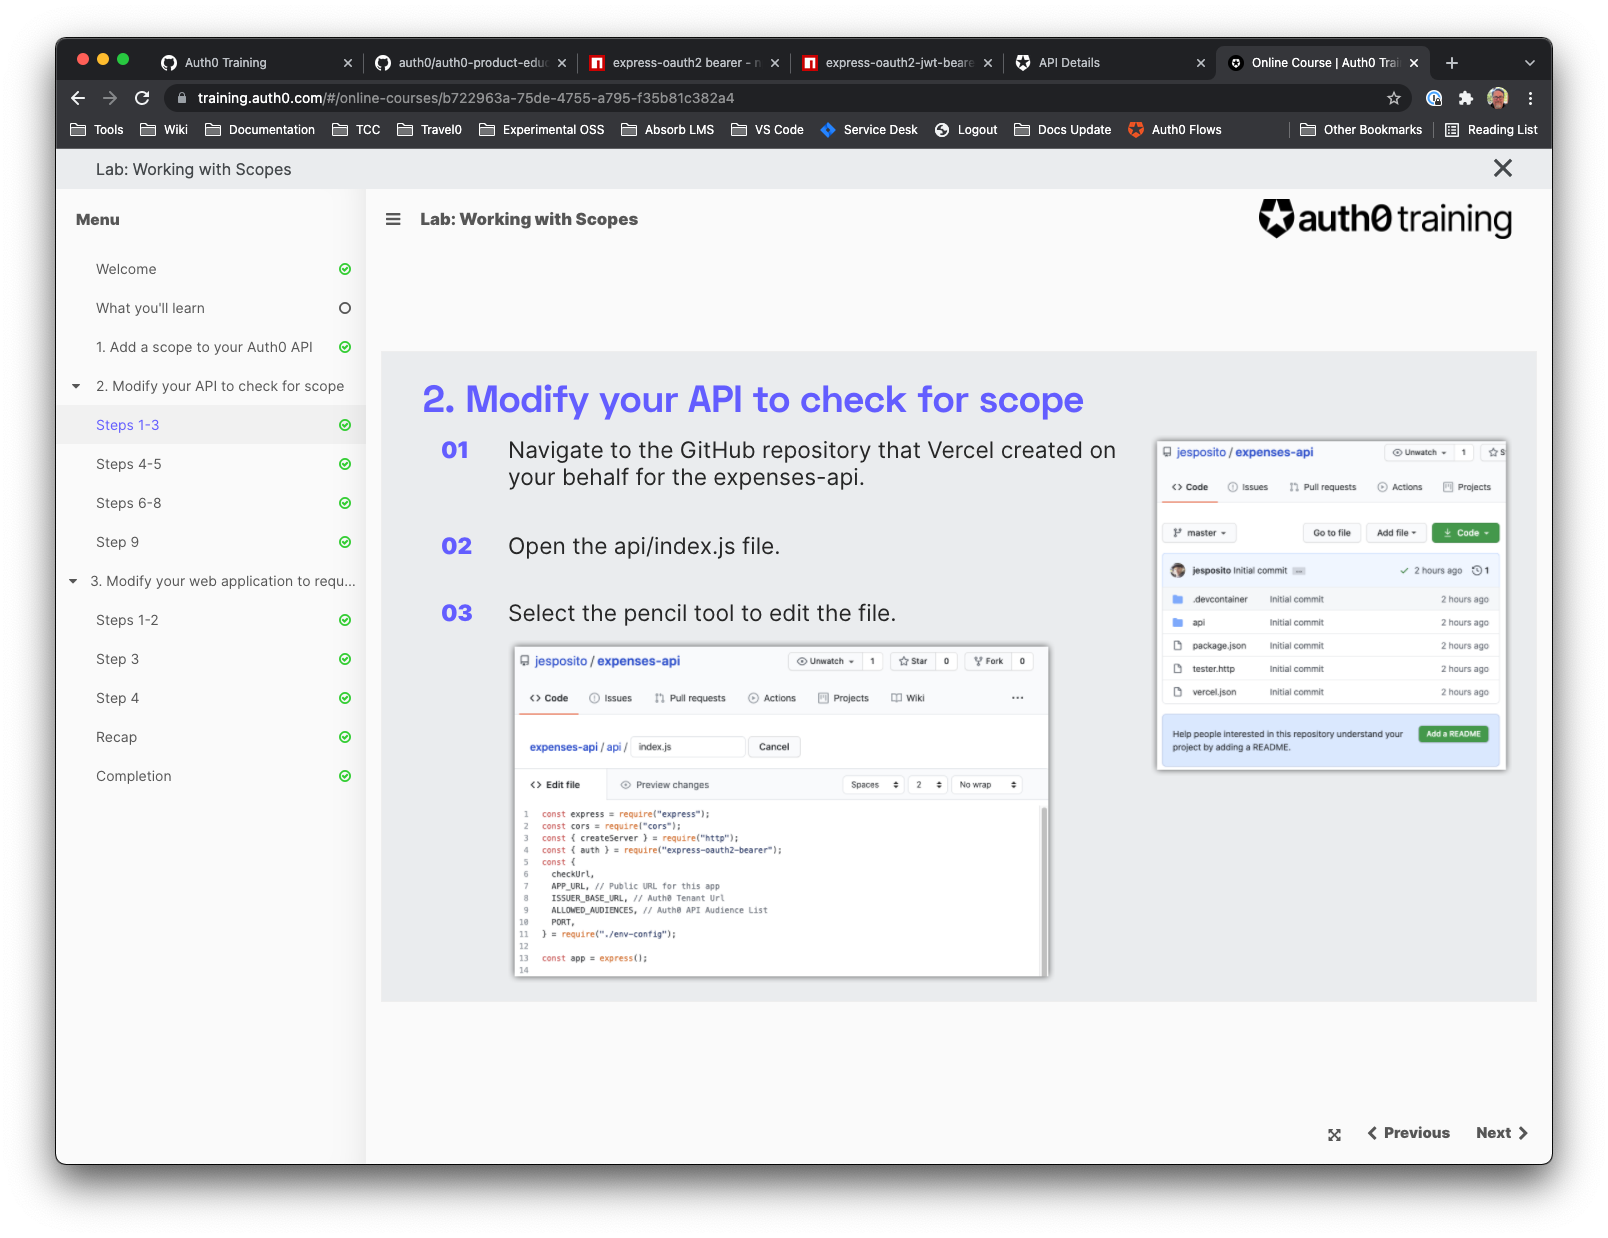Screen dimensions: 1608x1238
Task: Switch to the auth0/auth0-product-edu tab
Action: tap(470, 63)
